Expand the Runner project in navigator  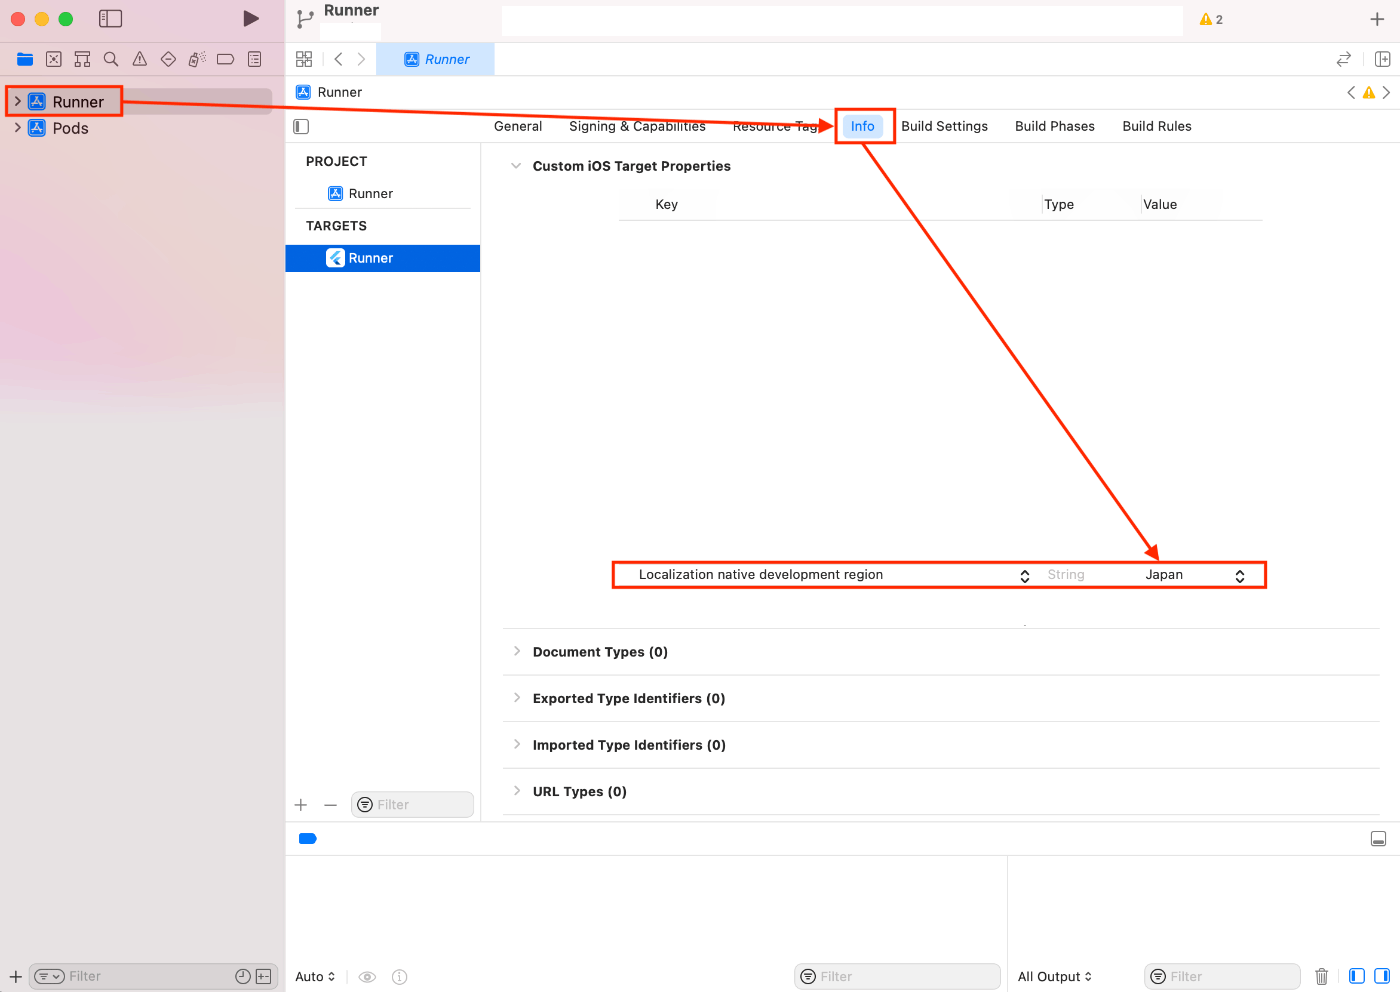(17, 101)
